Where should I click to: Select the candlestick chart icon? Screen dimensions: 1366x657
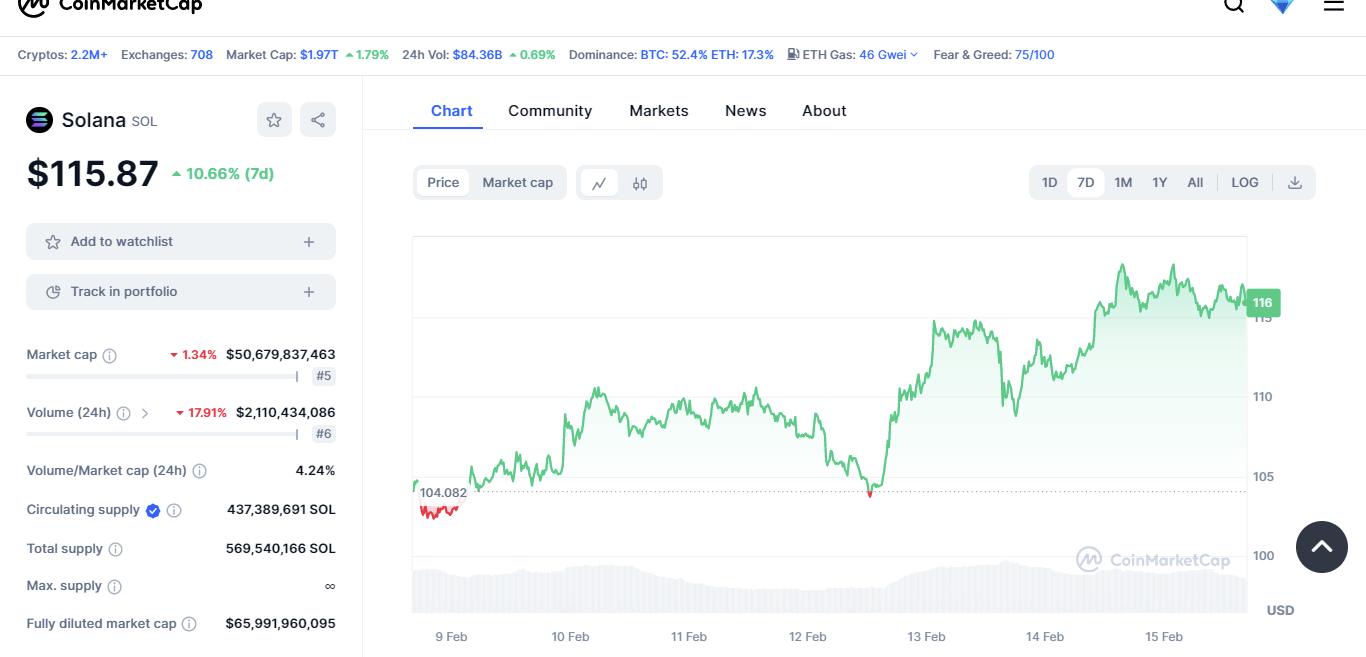pos(640,183)
